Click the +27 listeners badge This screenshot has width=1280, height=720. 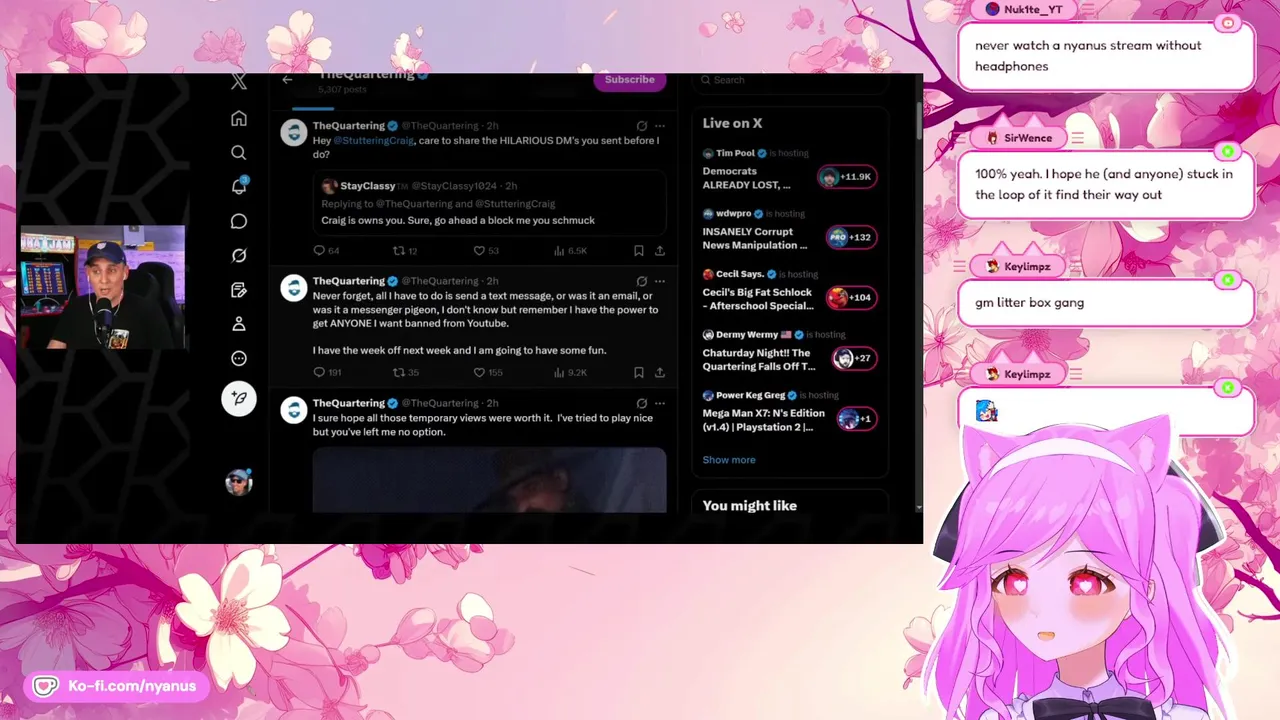point(854,358)
